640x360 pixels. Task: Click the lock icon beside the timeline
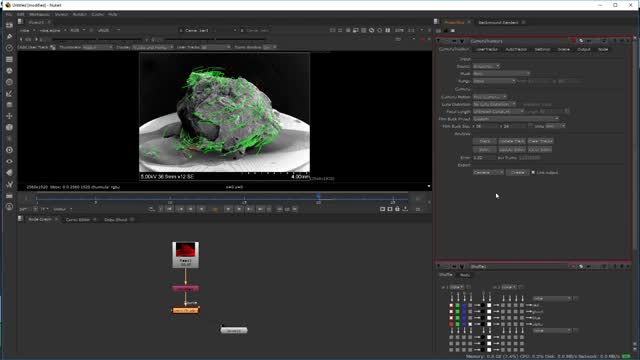397,209
